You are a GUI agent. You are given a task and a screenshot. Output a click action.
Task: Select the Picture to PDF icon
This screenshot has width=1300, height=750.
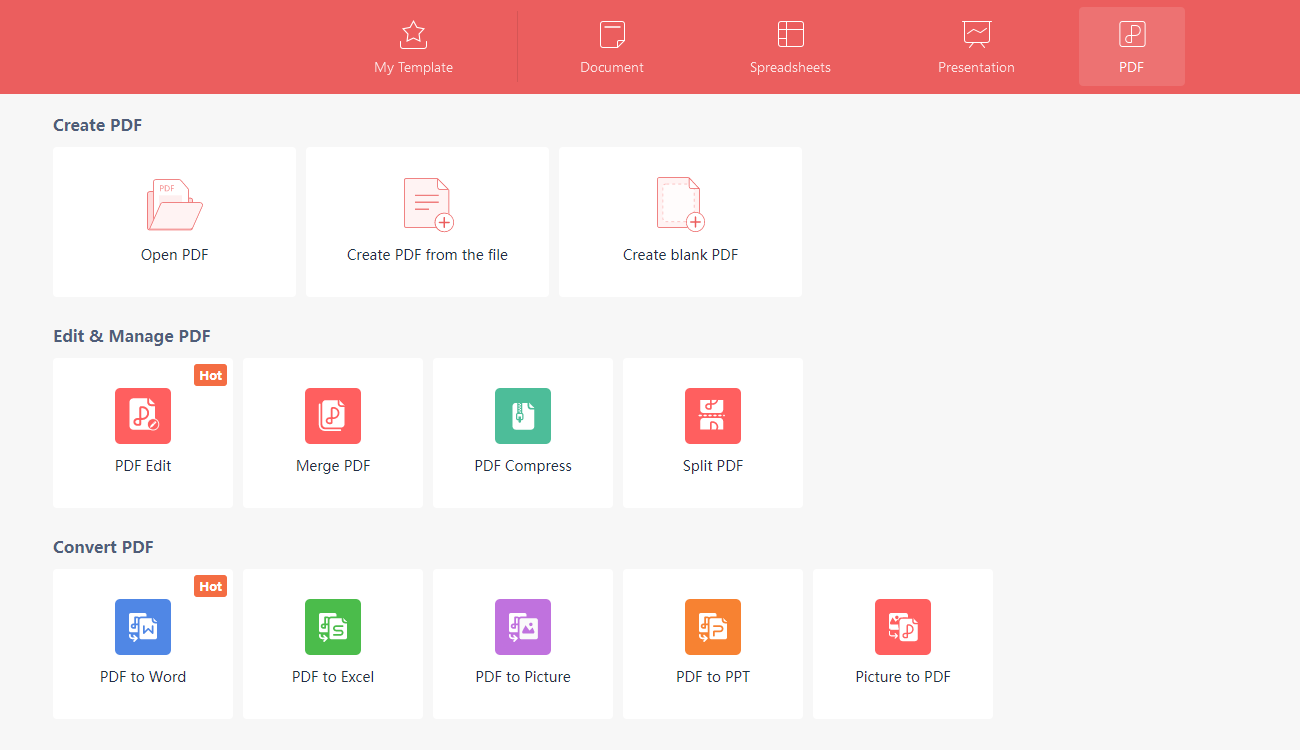click(902, 627)
